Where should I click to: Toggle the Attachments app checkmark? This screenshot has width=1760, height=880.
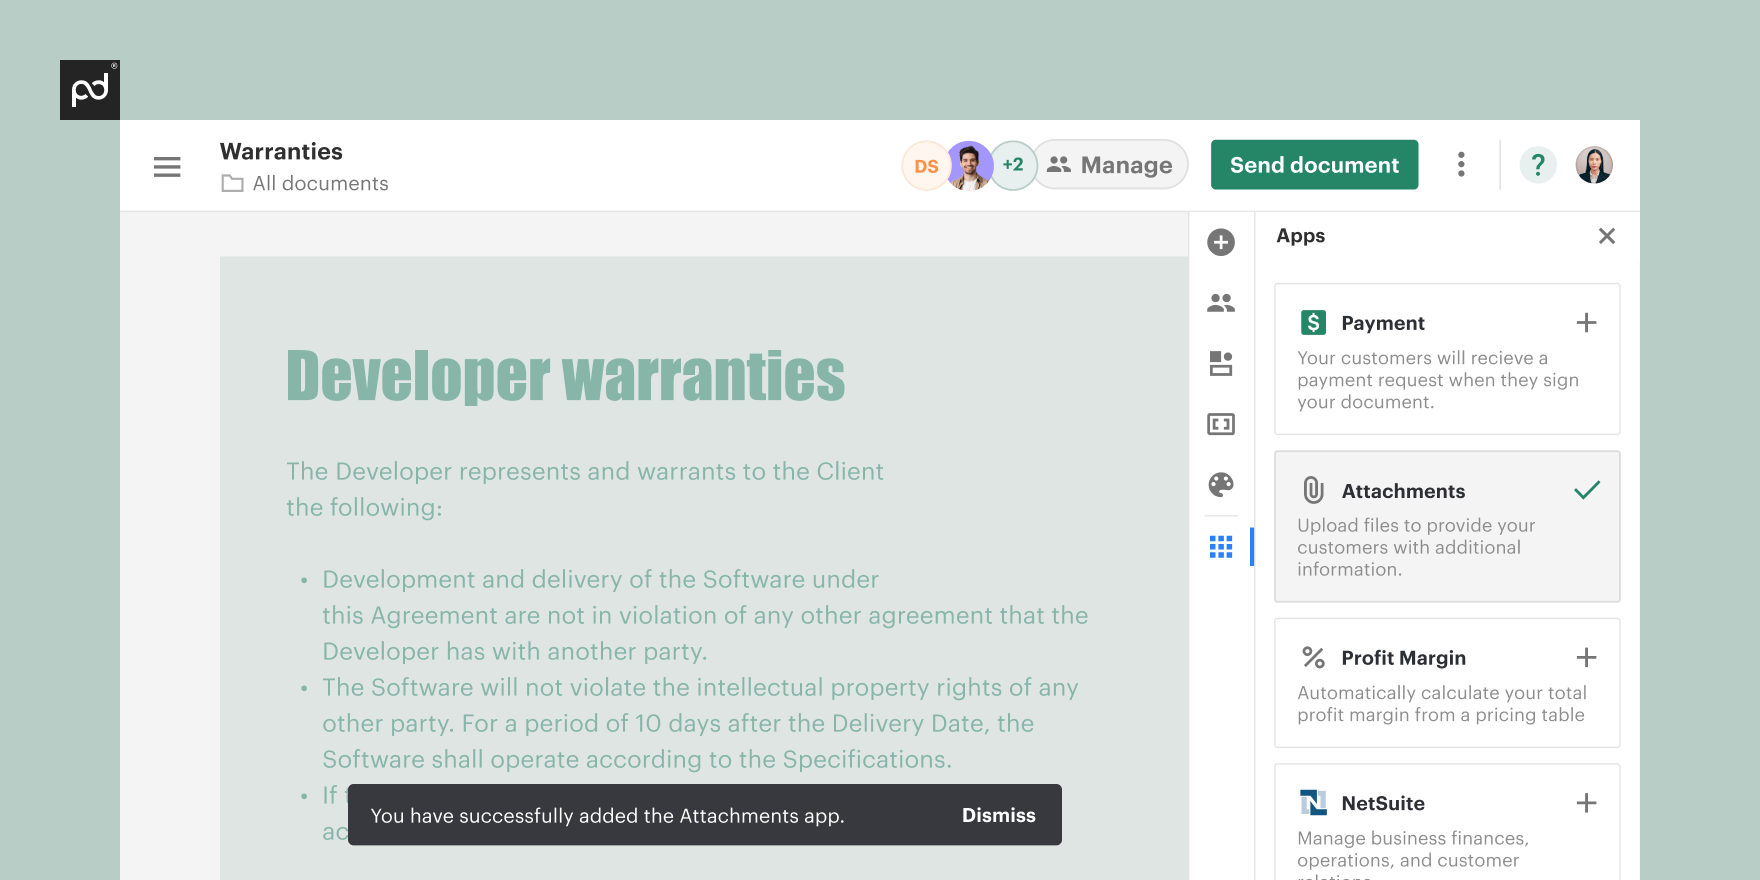pyautogui.click(x=1586, y=490)
